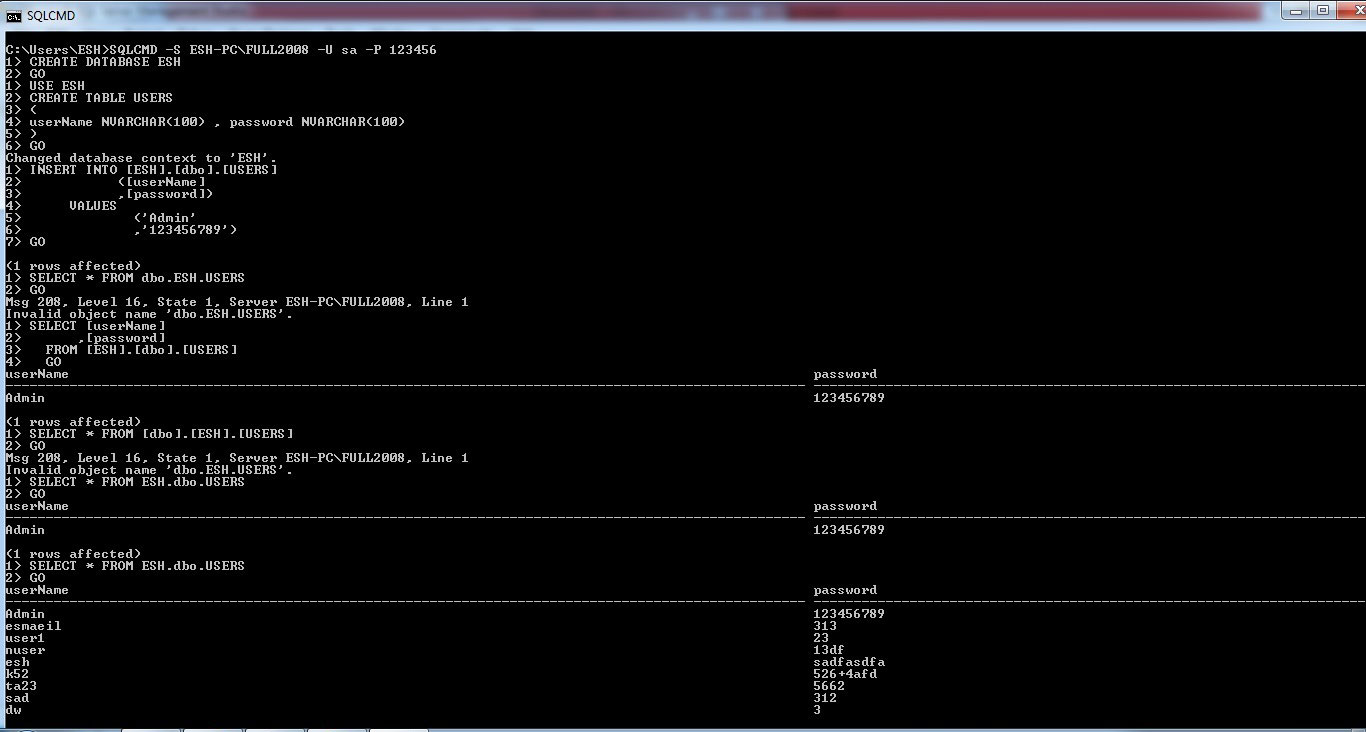The width and height of the screenshot is (1366, 732).
Task: Minimize the SQLCMD console window
Action: 1296,10
